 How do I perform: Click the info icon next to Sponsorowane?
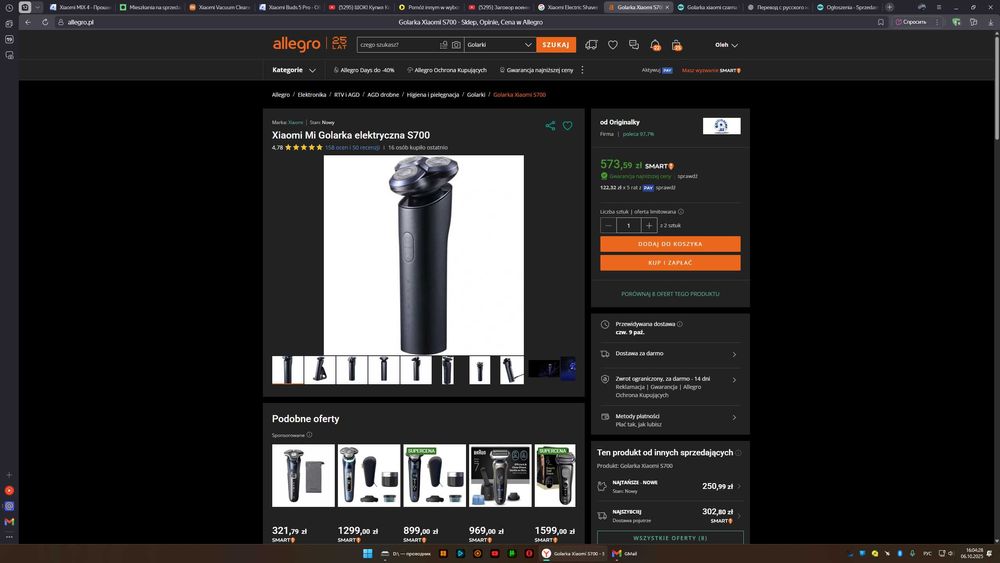pyautogui.click(x=309, y=435)
